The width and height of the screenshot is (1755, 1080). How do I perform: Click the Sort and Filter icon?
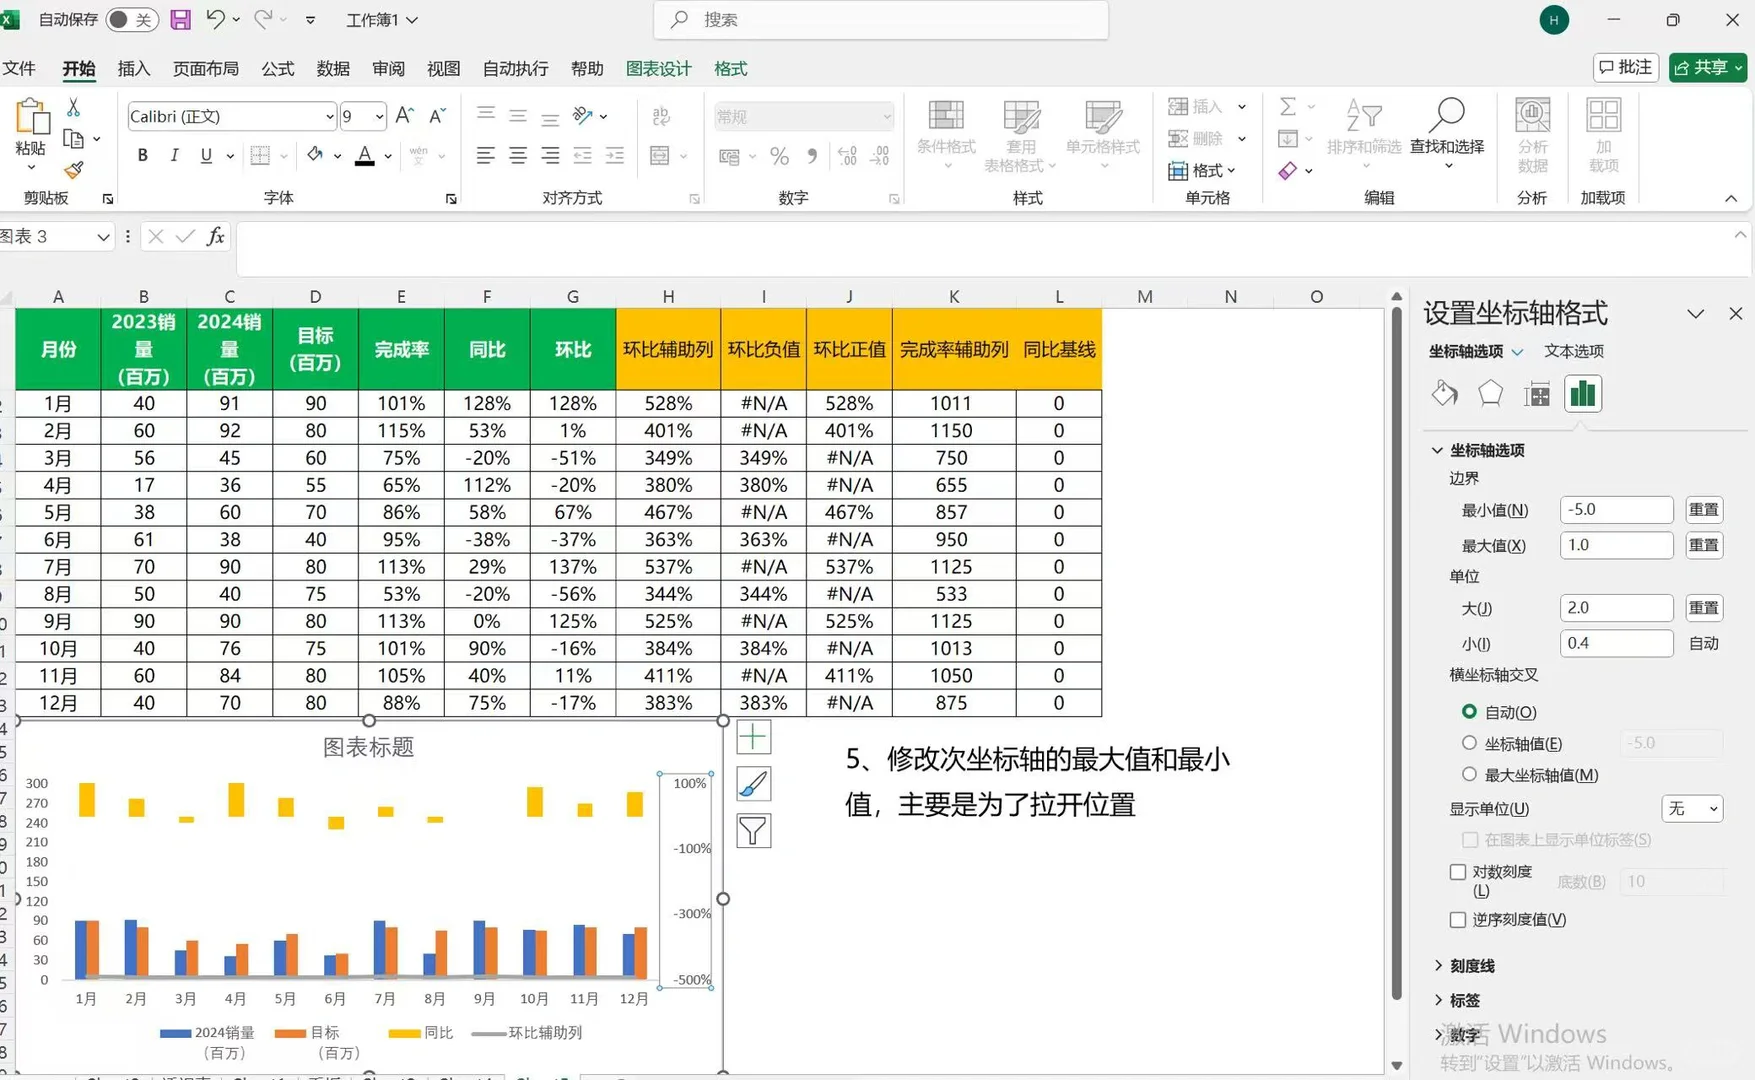click(x=1363, y=116)
